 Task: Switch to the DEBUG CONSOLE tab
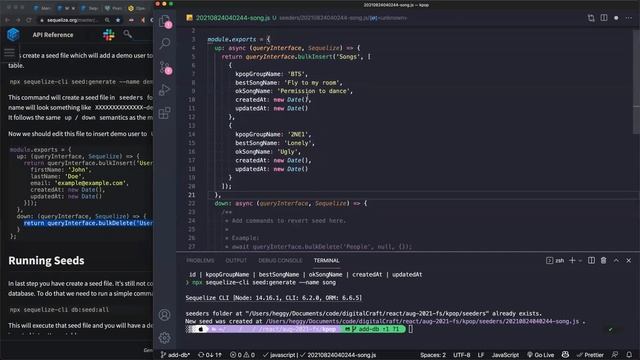click(280, 260)
